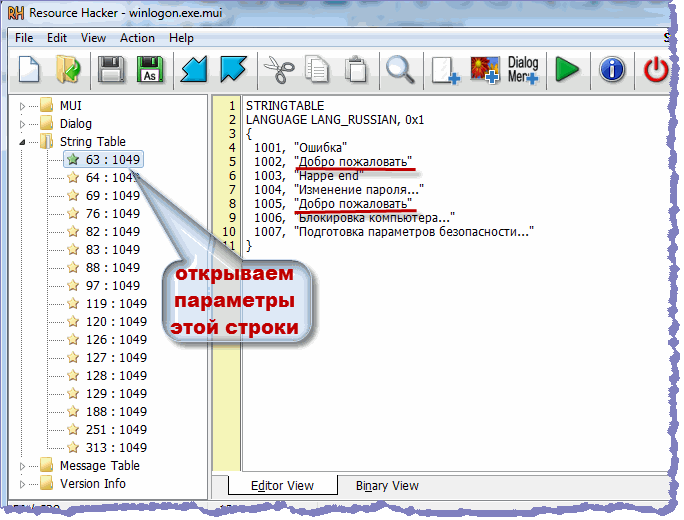Click the blue up-left arrow icon

coord(233,69)
